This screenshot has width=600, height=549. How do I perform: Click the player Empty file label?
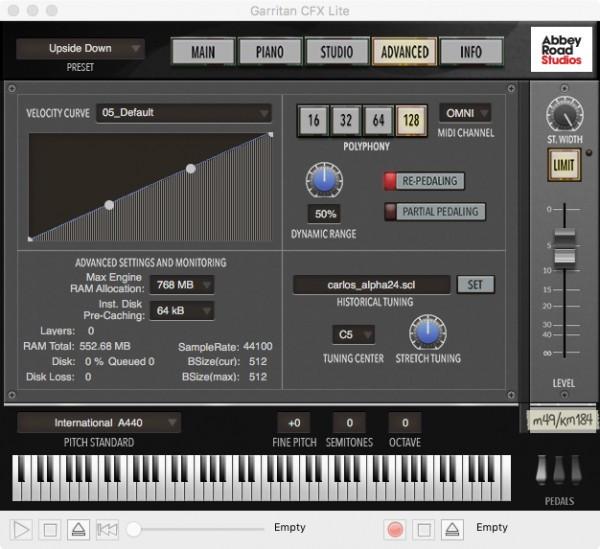[x=290, y=528]
